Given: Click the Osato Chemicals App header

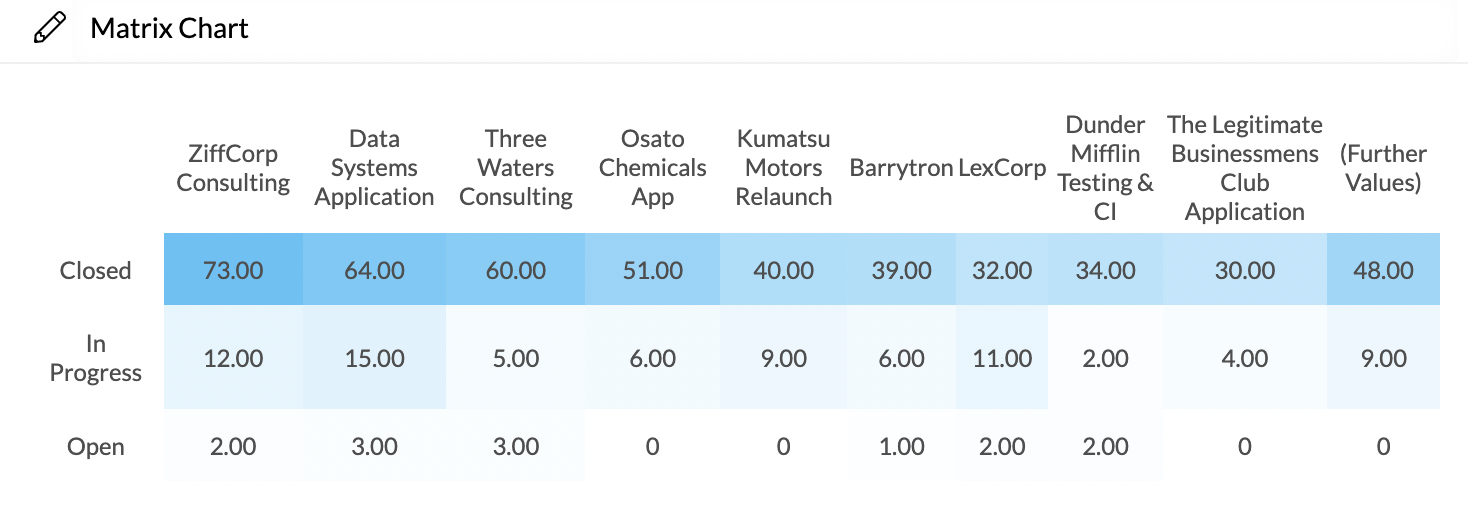Looking at the screenshot, I should (x=653, y=168).
